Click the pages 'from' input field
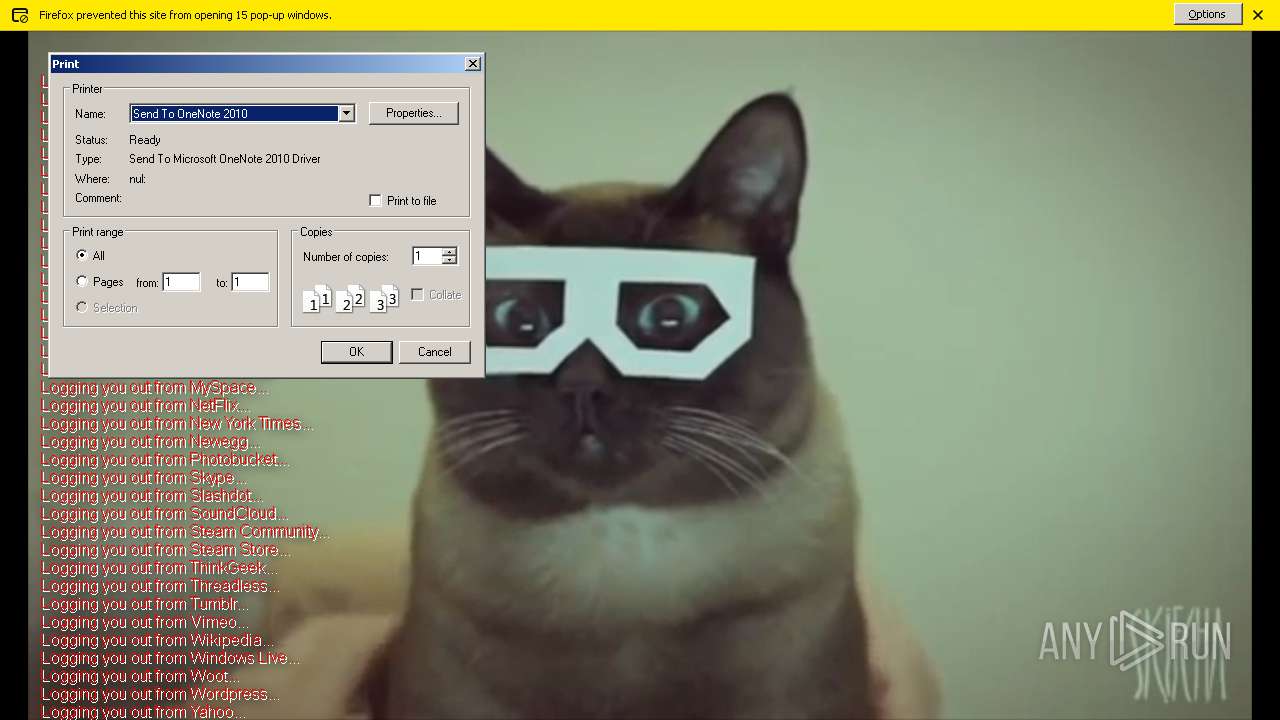 tap(181, 283)
